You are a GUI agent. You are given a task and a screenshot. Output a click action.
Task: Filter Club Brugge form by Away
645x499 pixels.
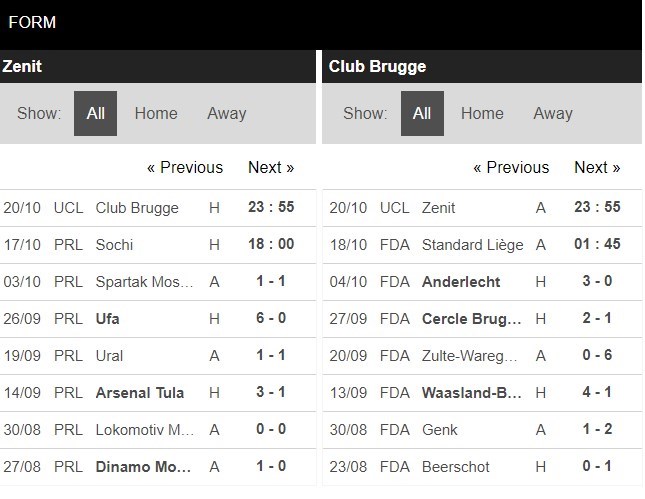point(552,113)
